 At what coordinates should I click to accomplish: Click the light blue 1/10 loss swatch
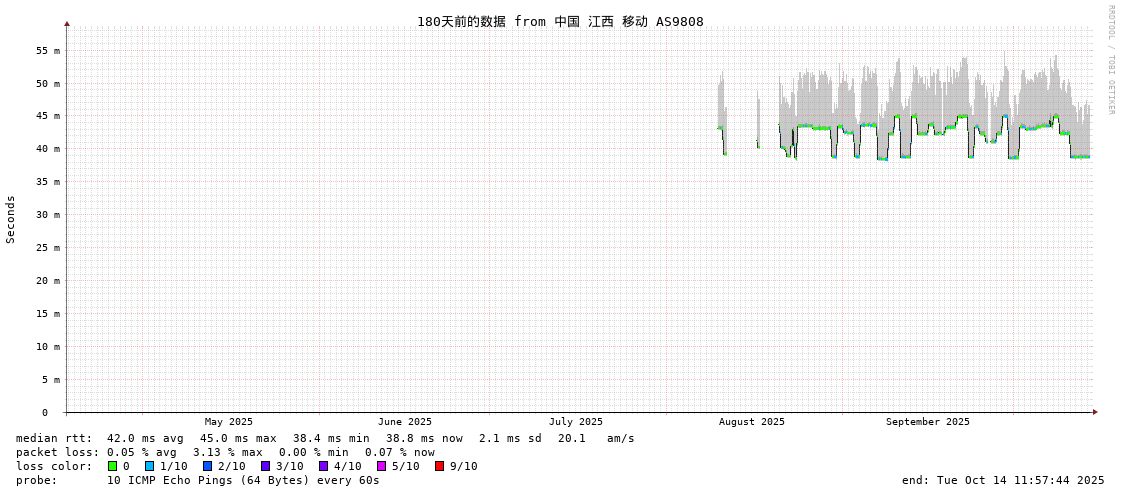pyautogui.click(x=149, y=466)
